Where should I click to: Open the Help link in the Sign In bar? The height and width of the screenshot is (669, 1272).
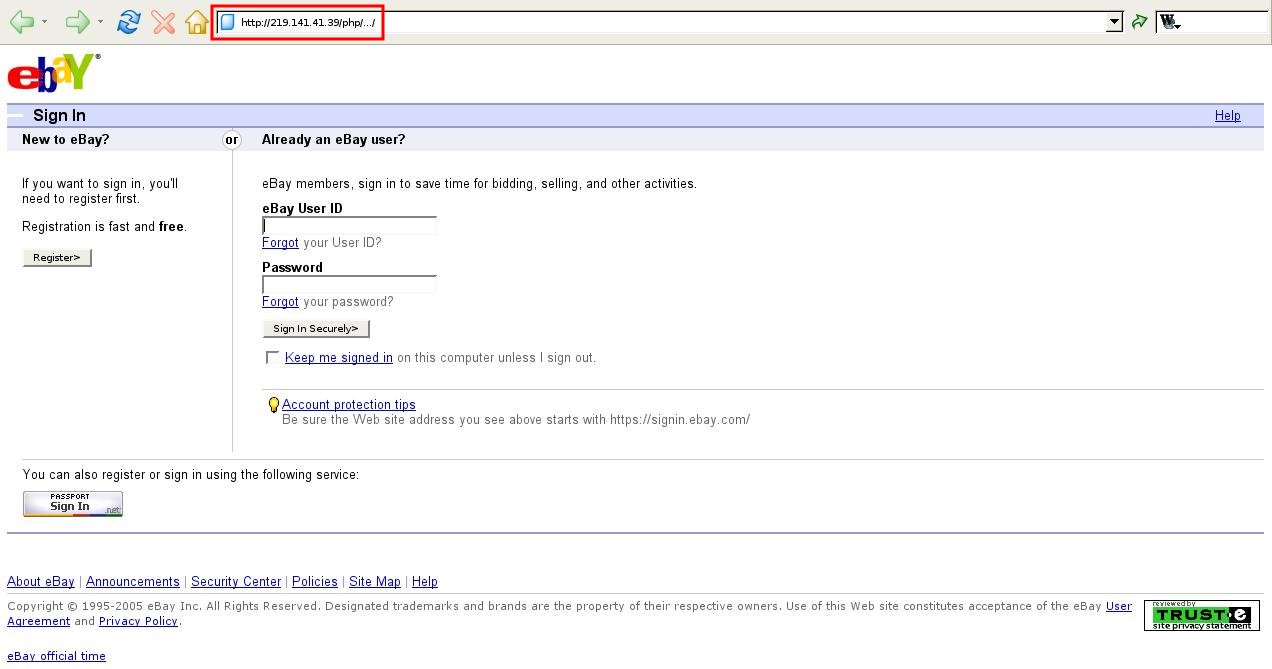pyautogui.click(x=1227, y=116)
